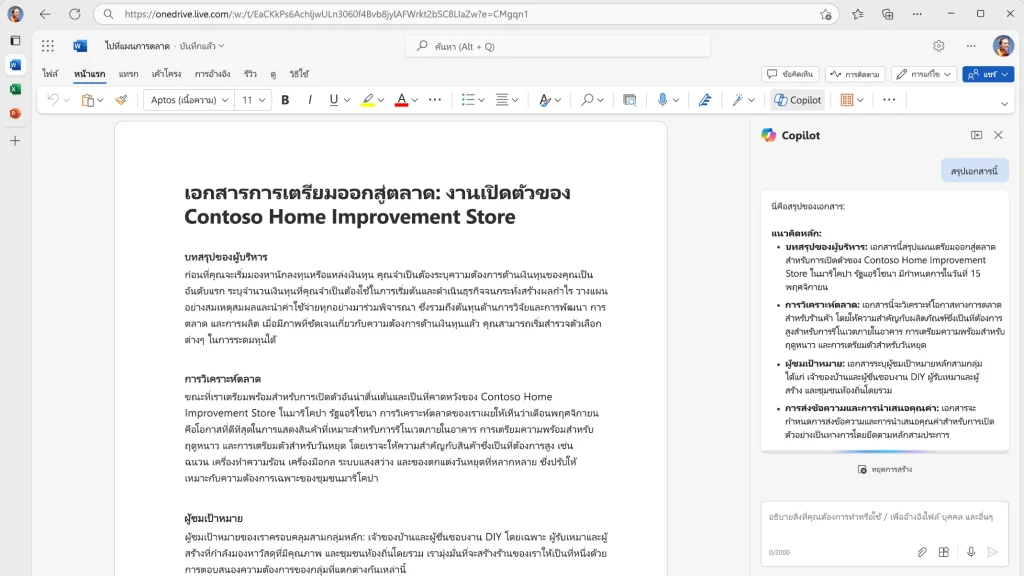1024x576 pixels.
Task: Switch to the วิธีใช้ (Help) tab
Action: pos(299,74)
